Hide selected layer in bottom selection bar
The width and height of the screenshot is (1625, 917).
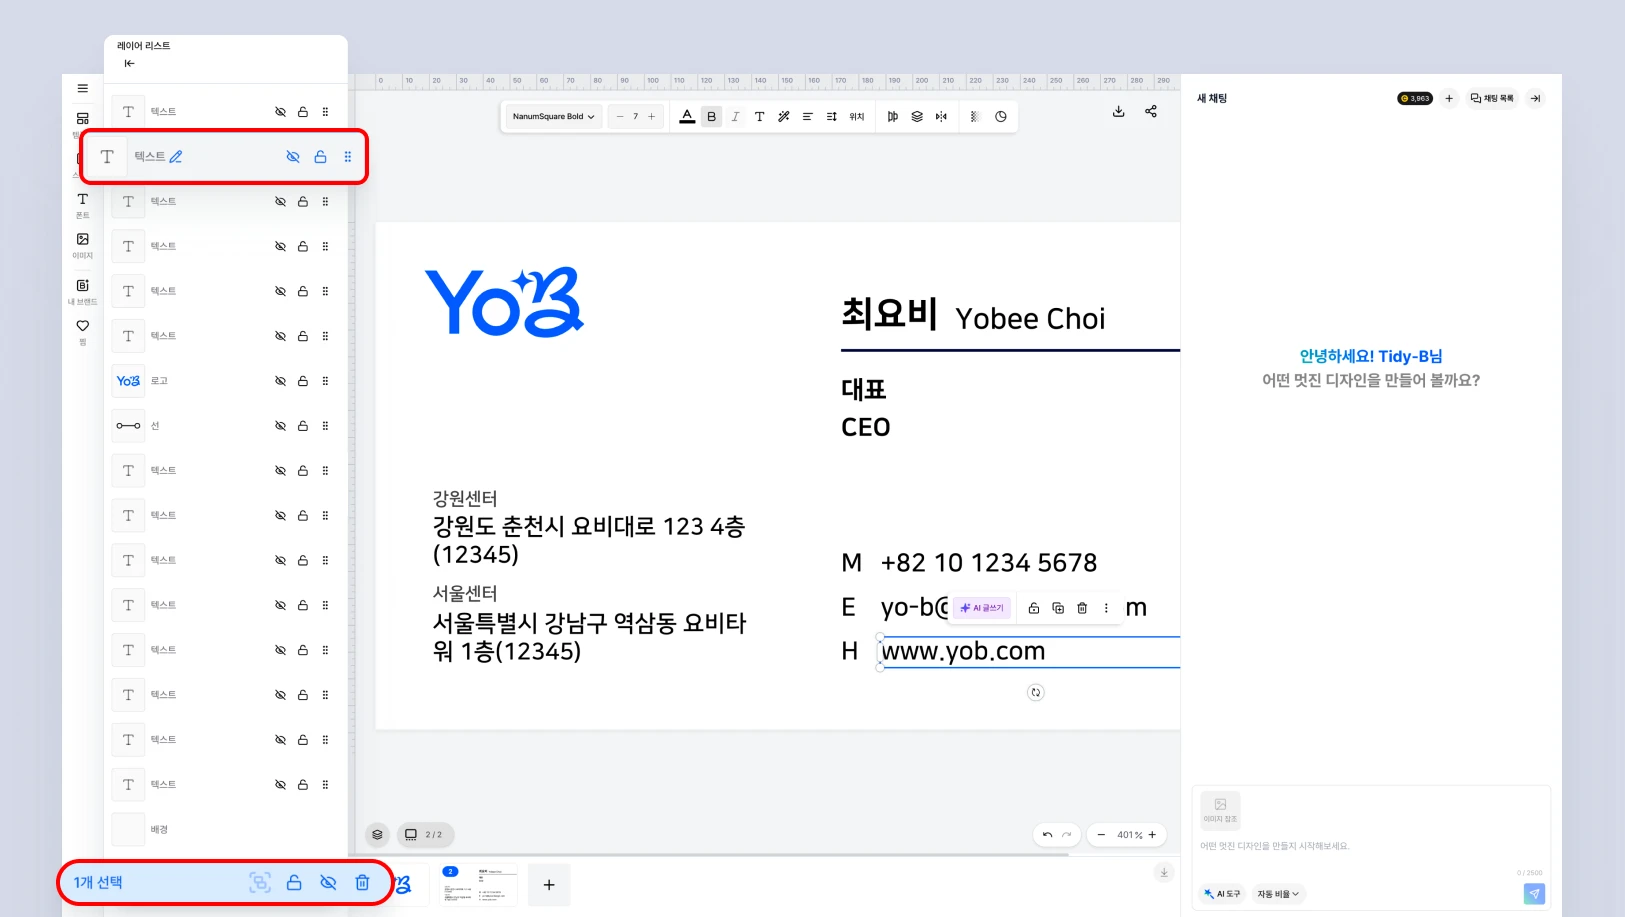pos(328,882)
